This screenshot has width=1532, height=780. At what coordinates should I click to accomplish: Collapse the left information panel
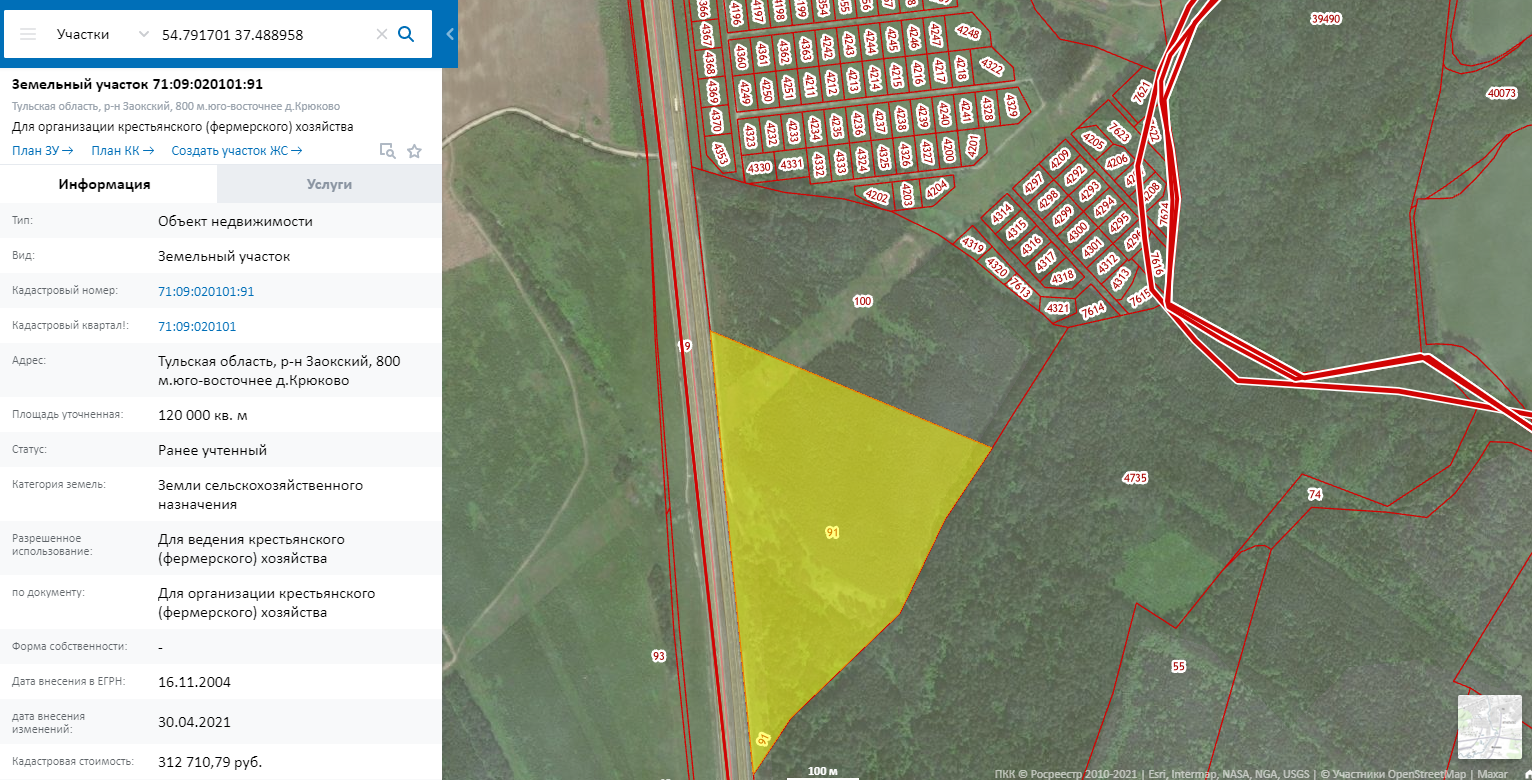450,34
